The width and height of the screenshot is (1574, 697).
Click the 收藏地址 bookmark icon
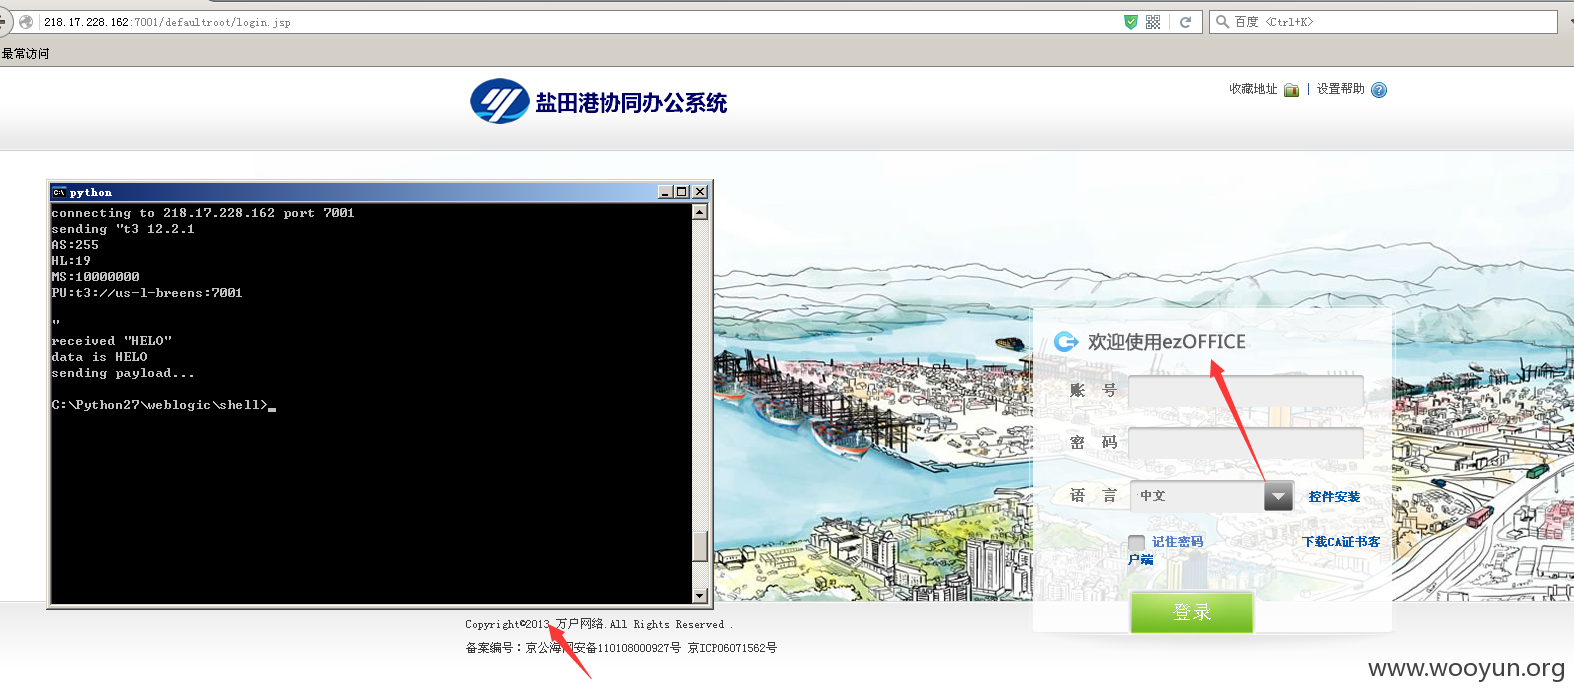pyautogui.click(x=1292, y=90)
